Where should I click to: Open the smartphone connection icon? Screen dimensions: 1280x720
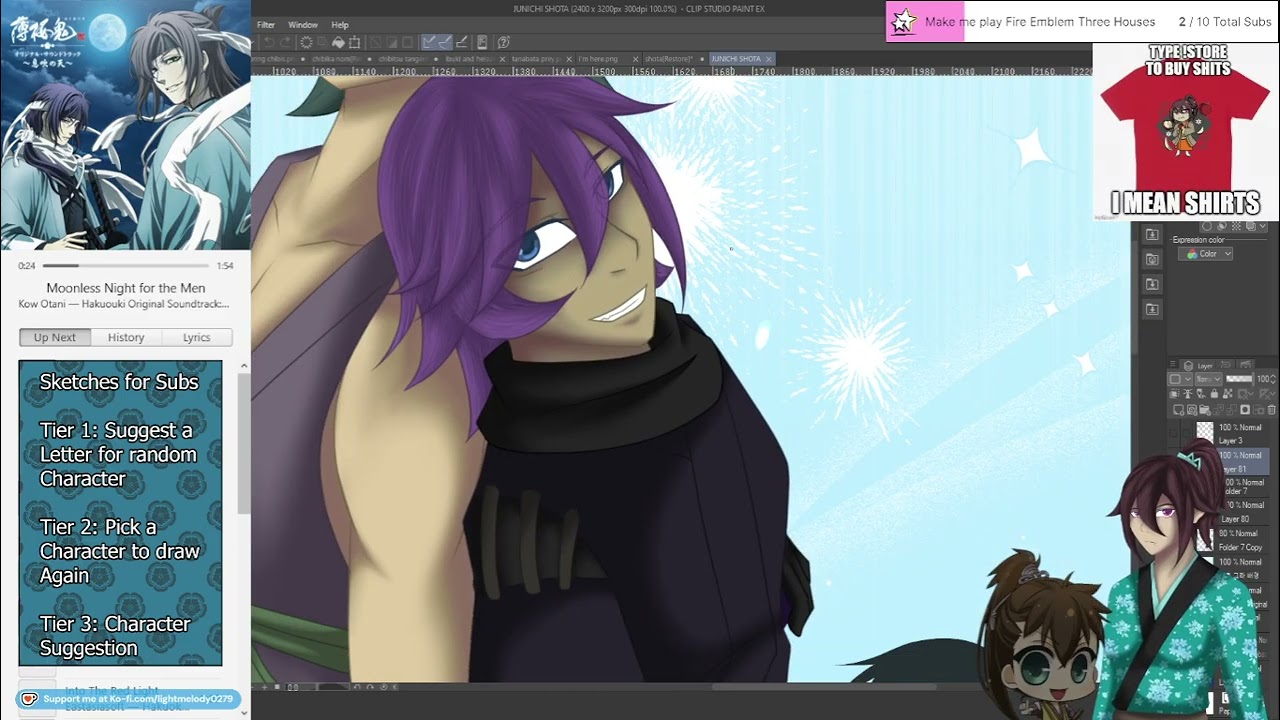click(x=483, y=42)
